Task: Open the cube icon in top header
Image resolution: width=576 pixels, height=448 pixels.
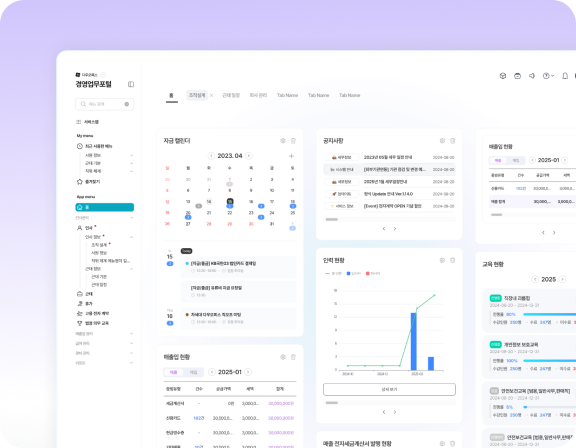Action: pos(503,76)
